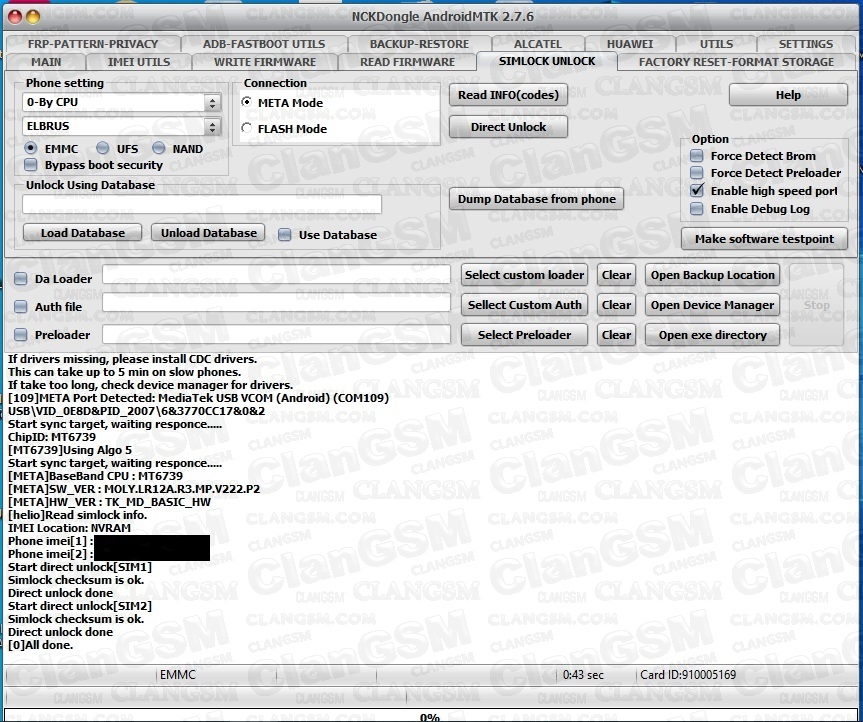Click the progress bar showing 0%
The height and width of the screenshot is (722, 863).
(430, 715)
